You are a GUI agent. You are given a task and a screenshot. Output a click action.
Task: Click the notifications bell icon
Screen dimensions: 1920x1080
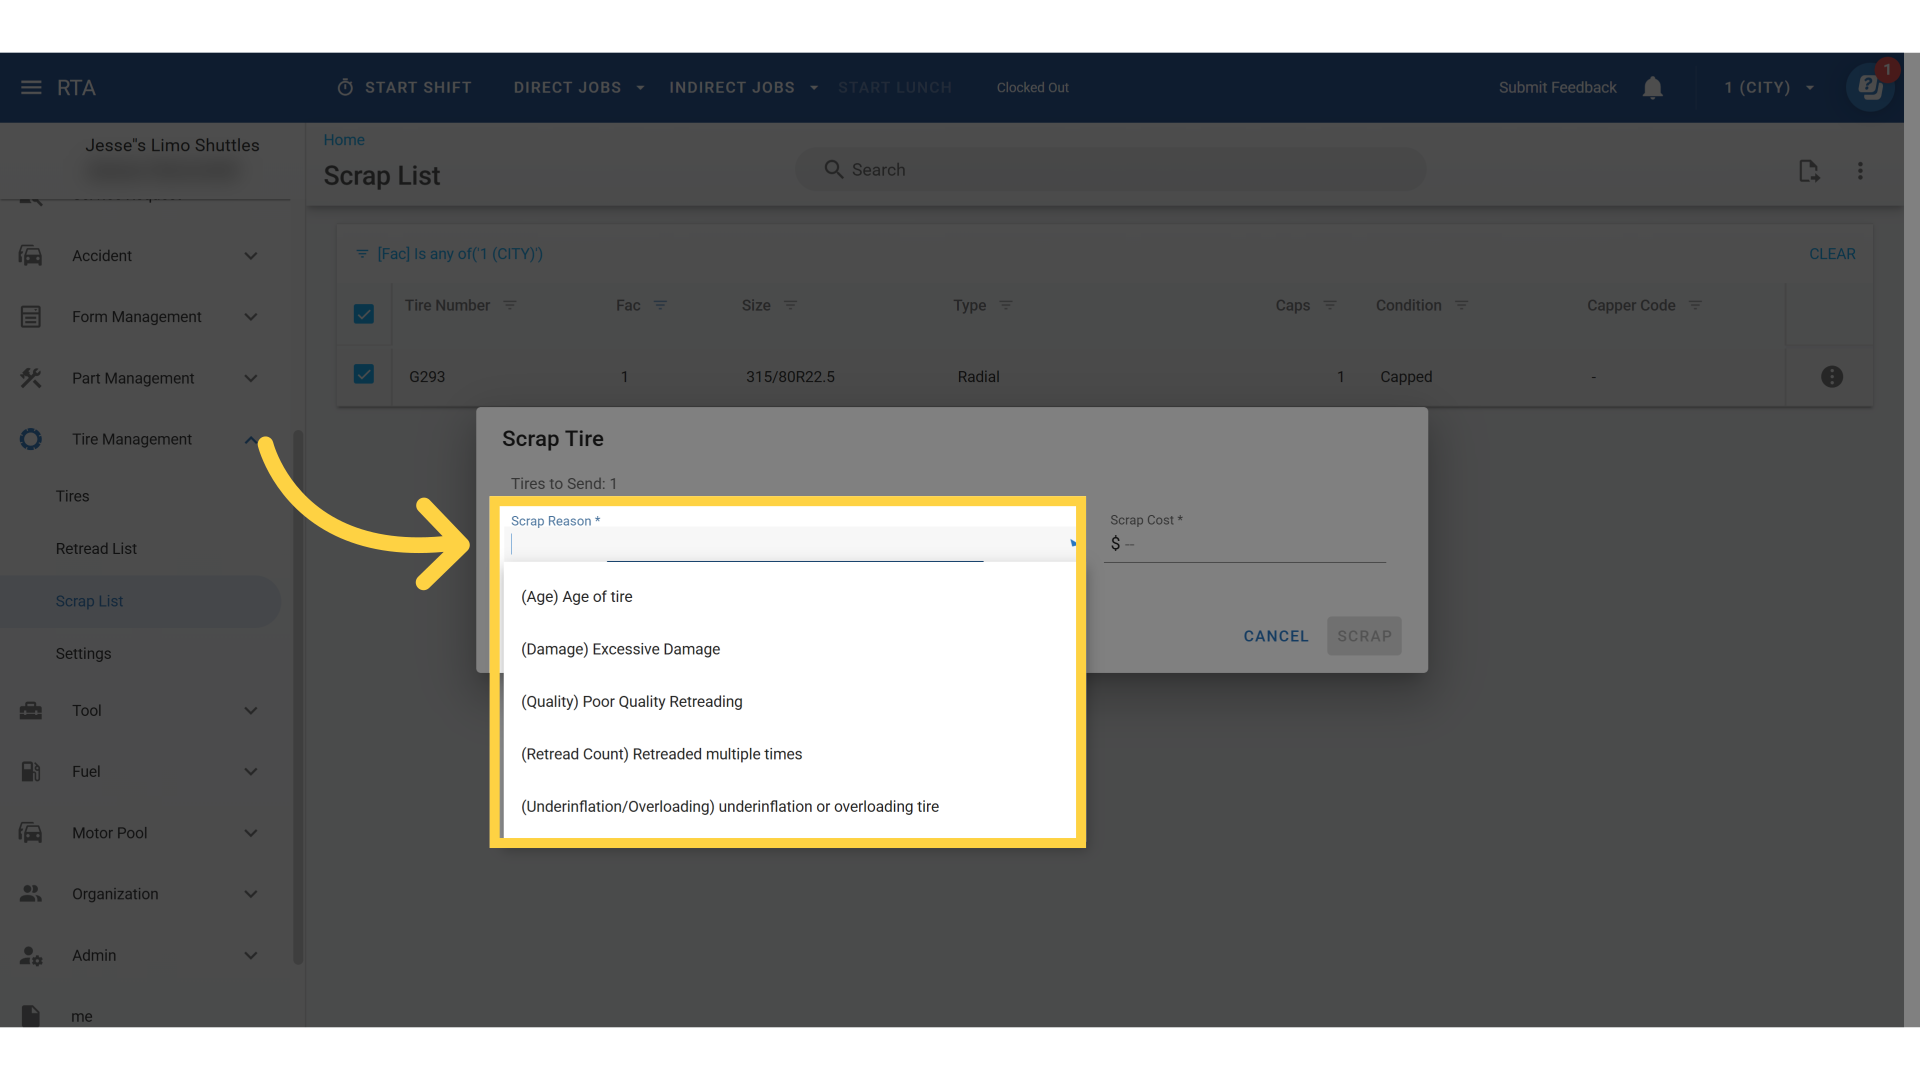coord(1653,88)
